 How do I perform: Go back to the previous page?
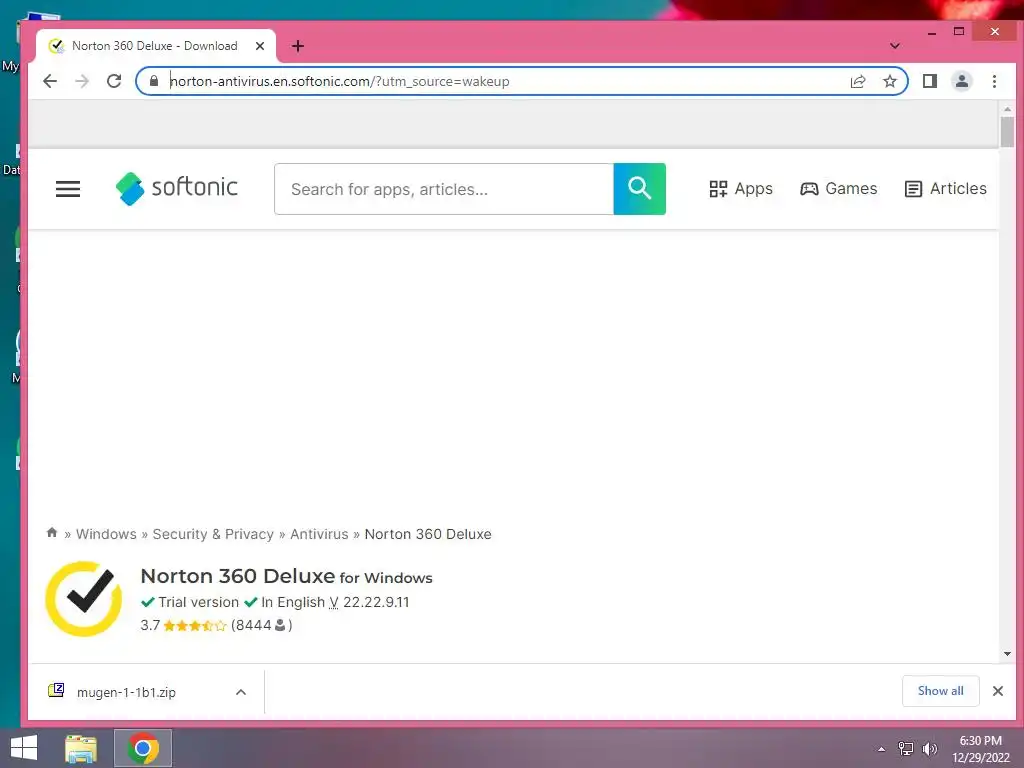click(50, 81)
